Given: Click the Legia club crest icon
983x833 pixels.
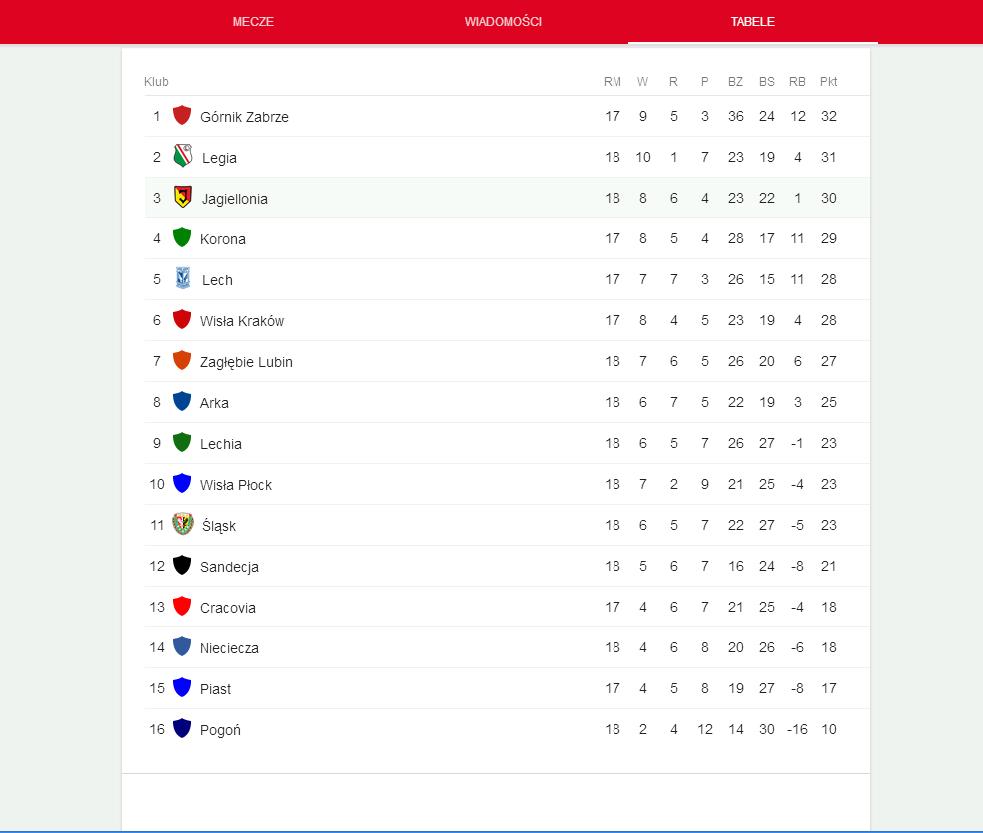Looking at the screenshot, I should (x=183, y=157).
